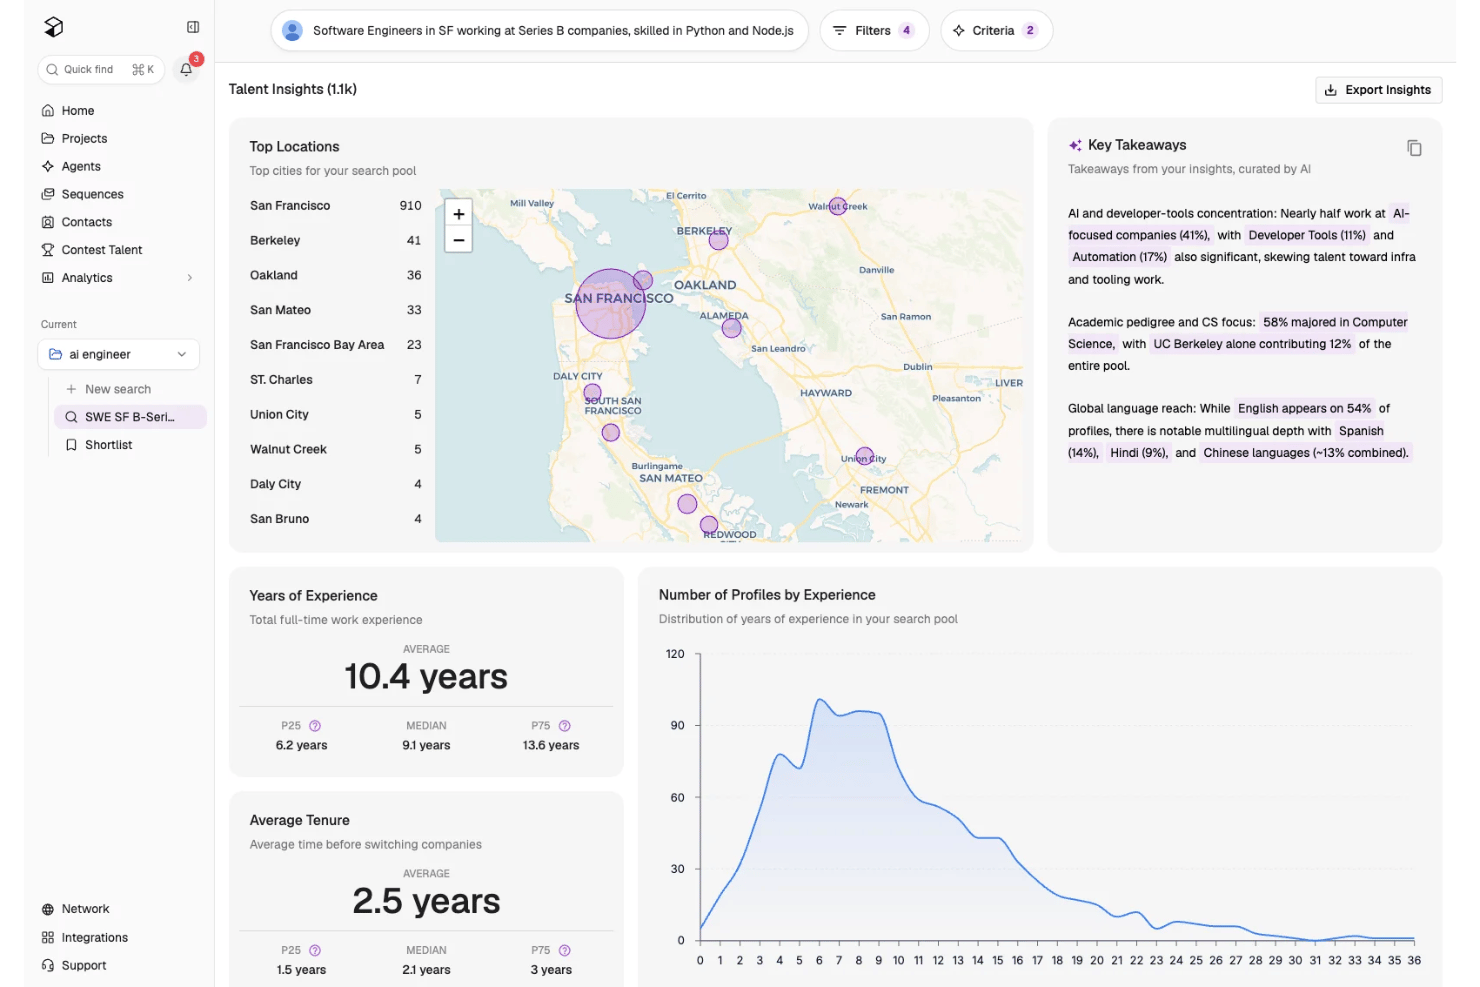Click the Agents sparkle icon
This screenshot has width=1480, height=987.
point(48,167)
